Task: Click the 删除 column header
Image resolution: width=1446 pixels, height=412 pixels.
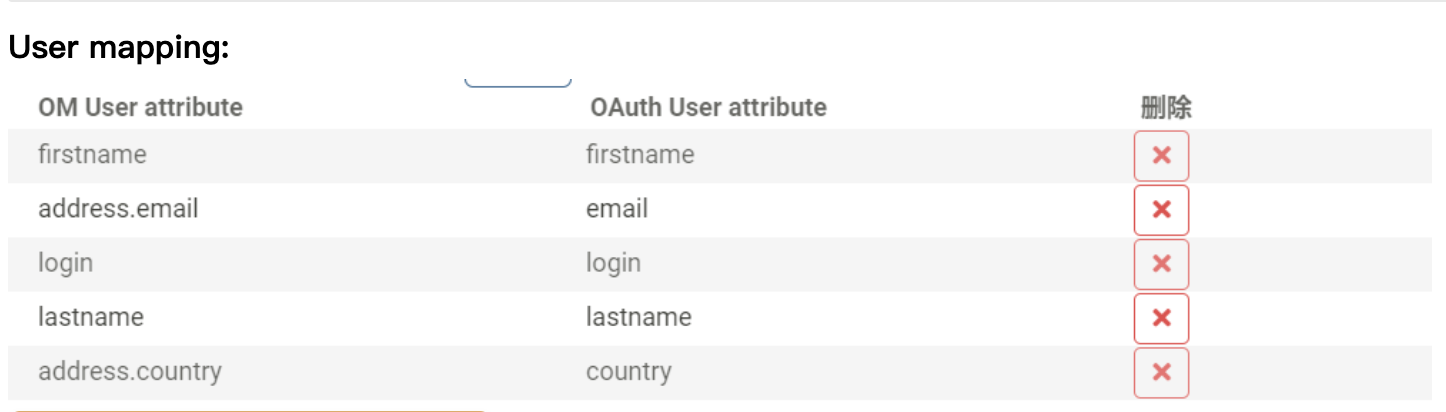Action: point(1165,107)
